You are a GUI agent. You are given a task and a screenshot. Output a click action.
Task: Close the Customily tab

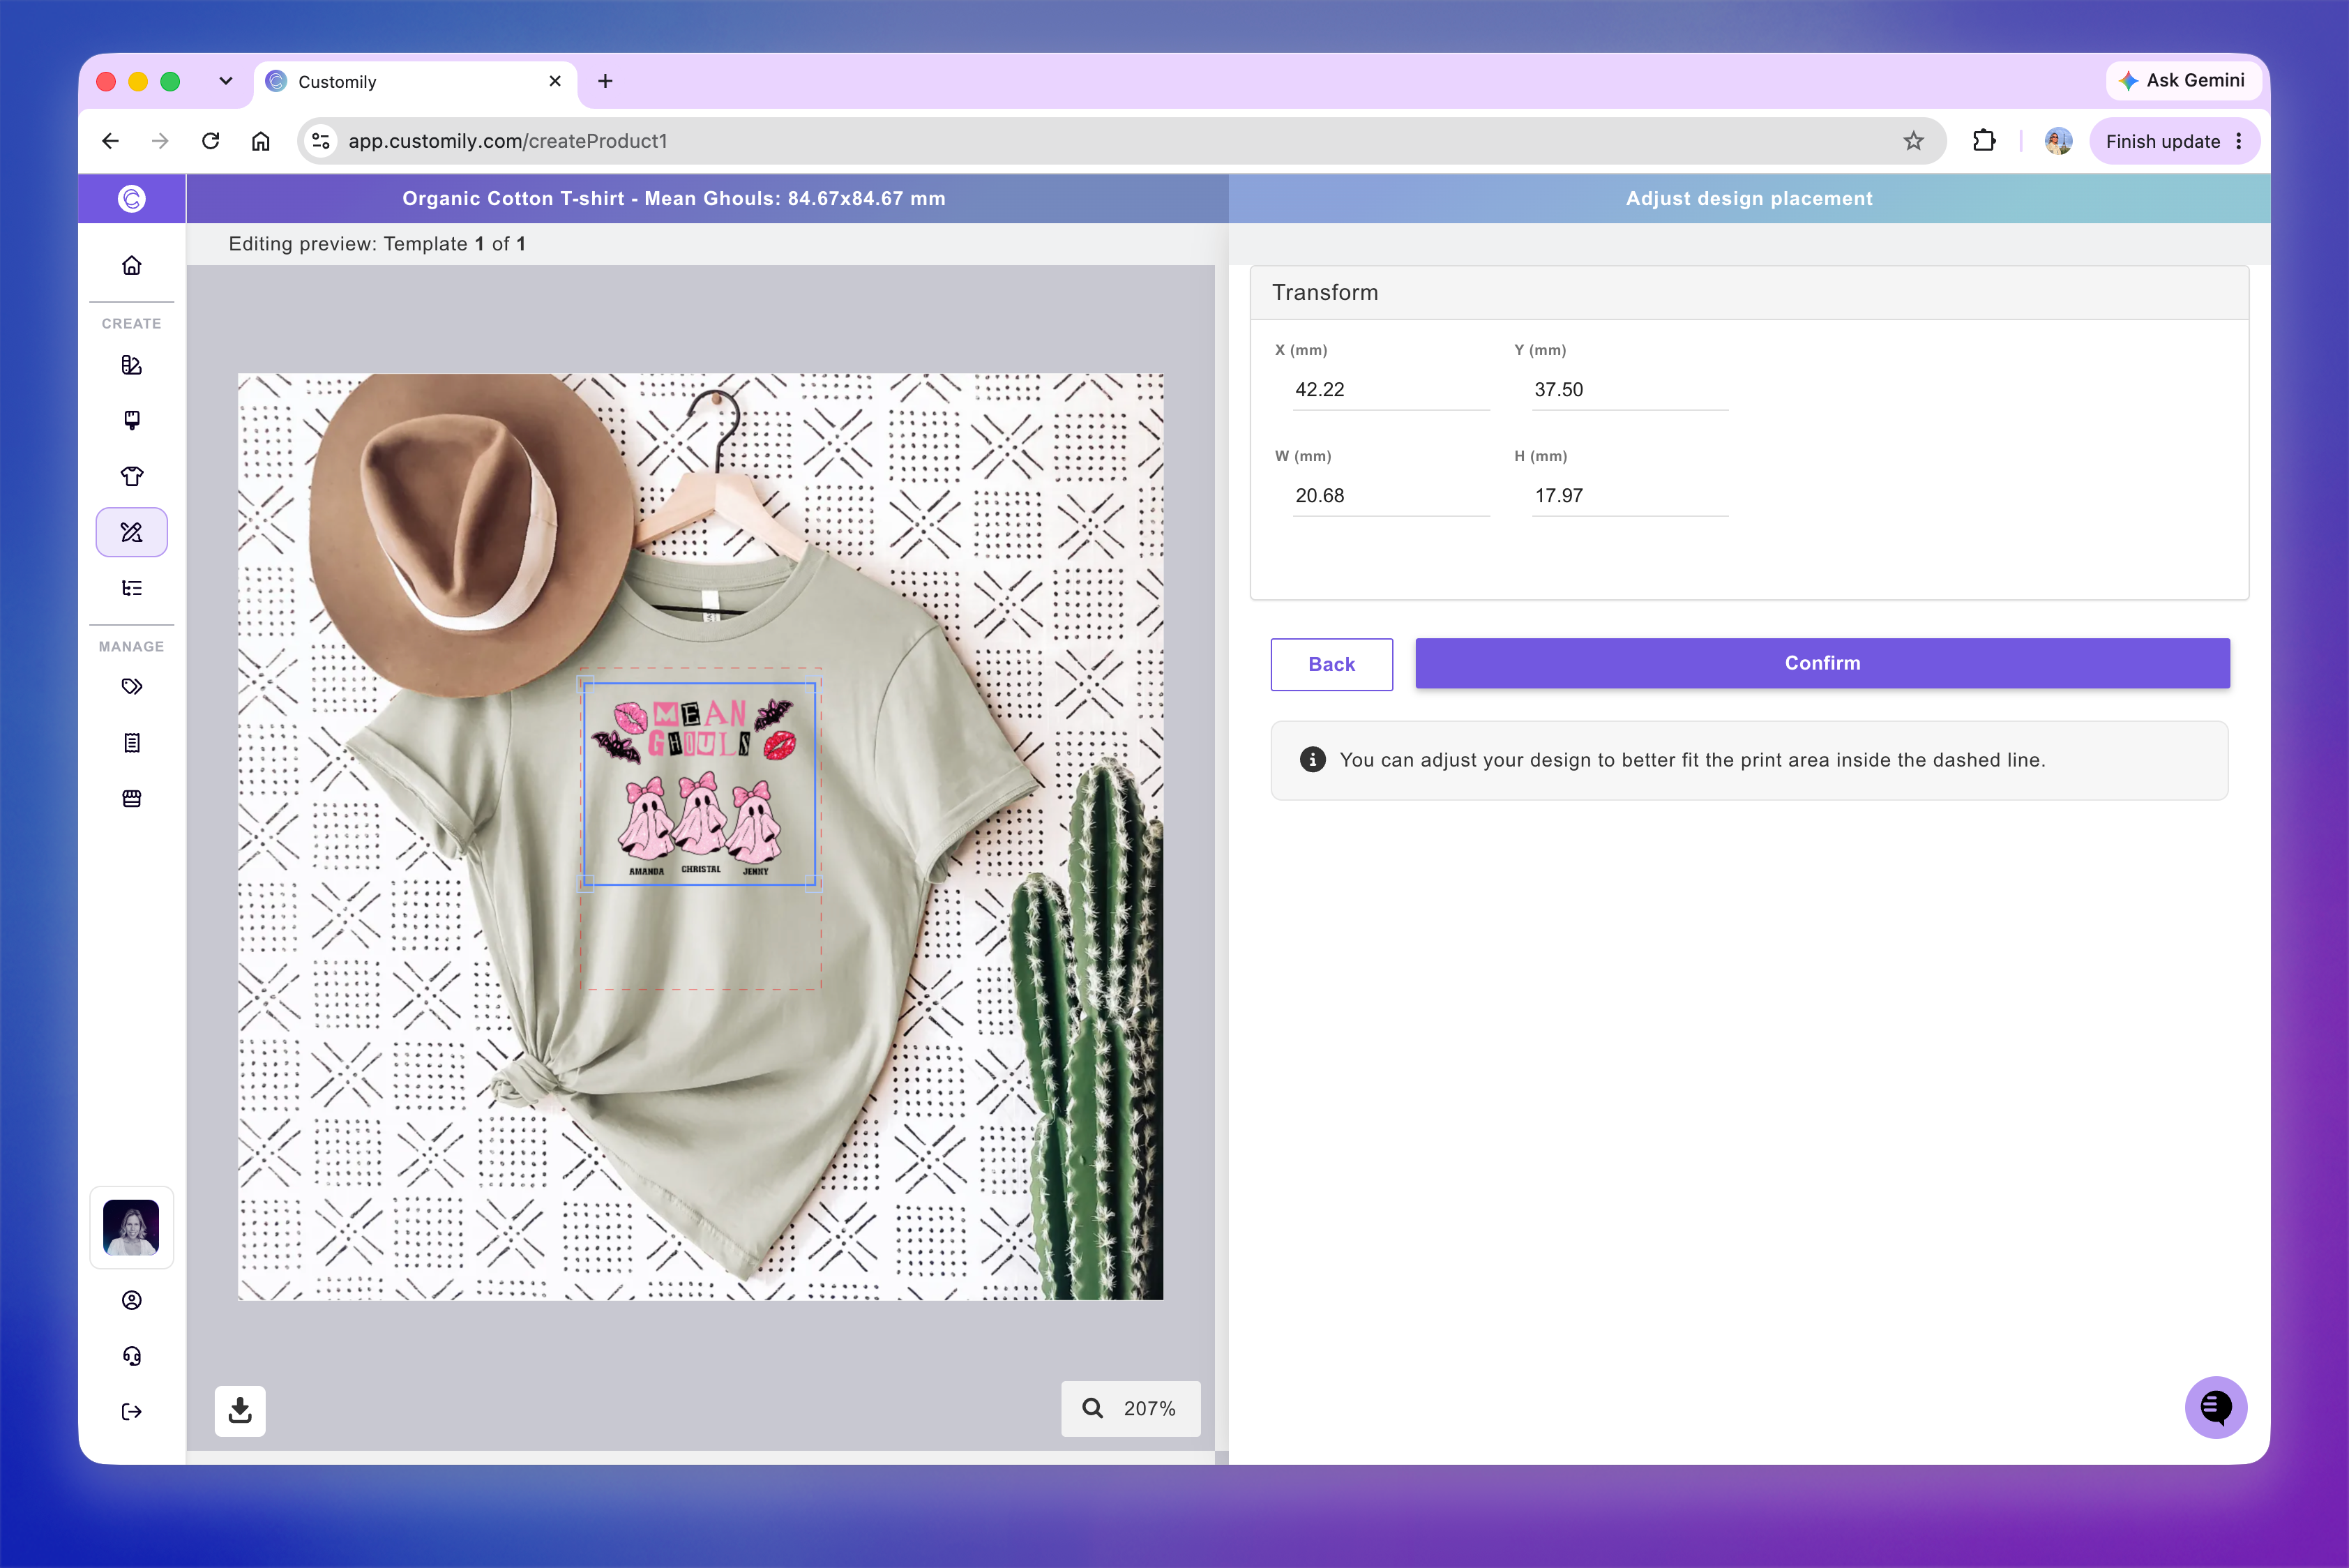pos(555,81)
